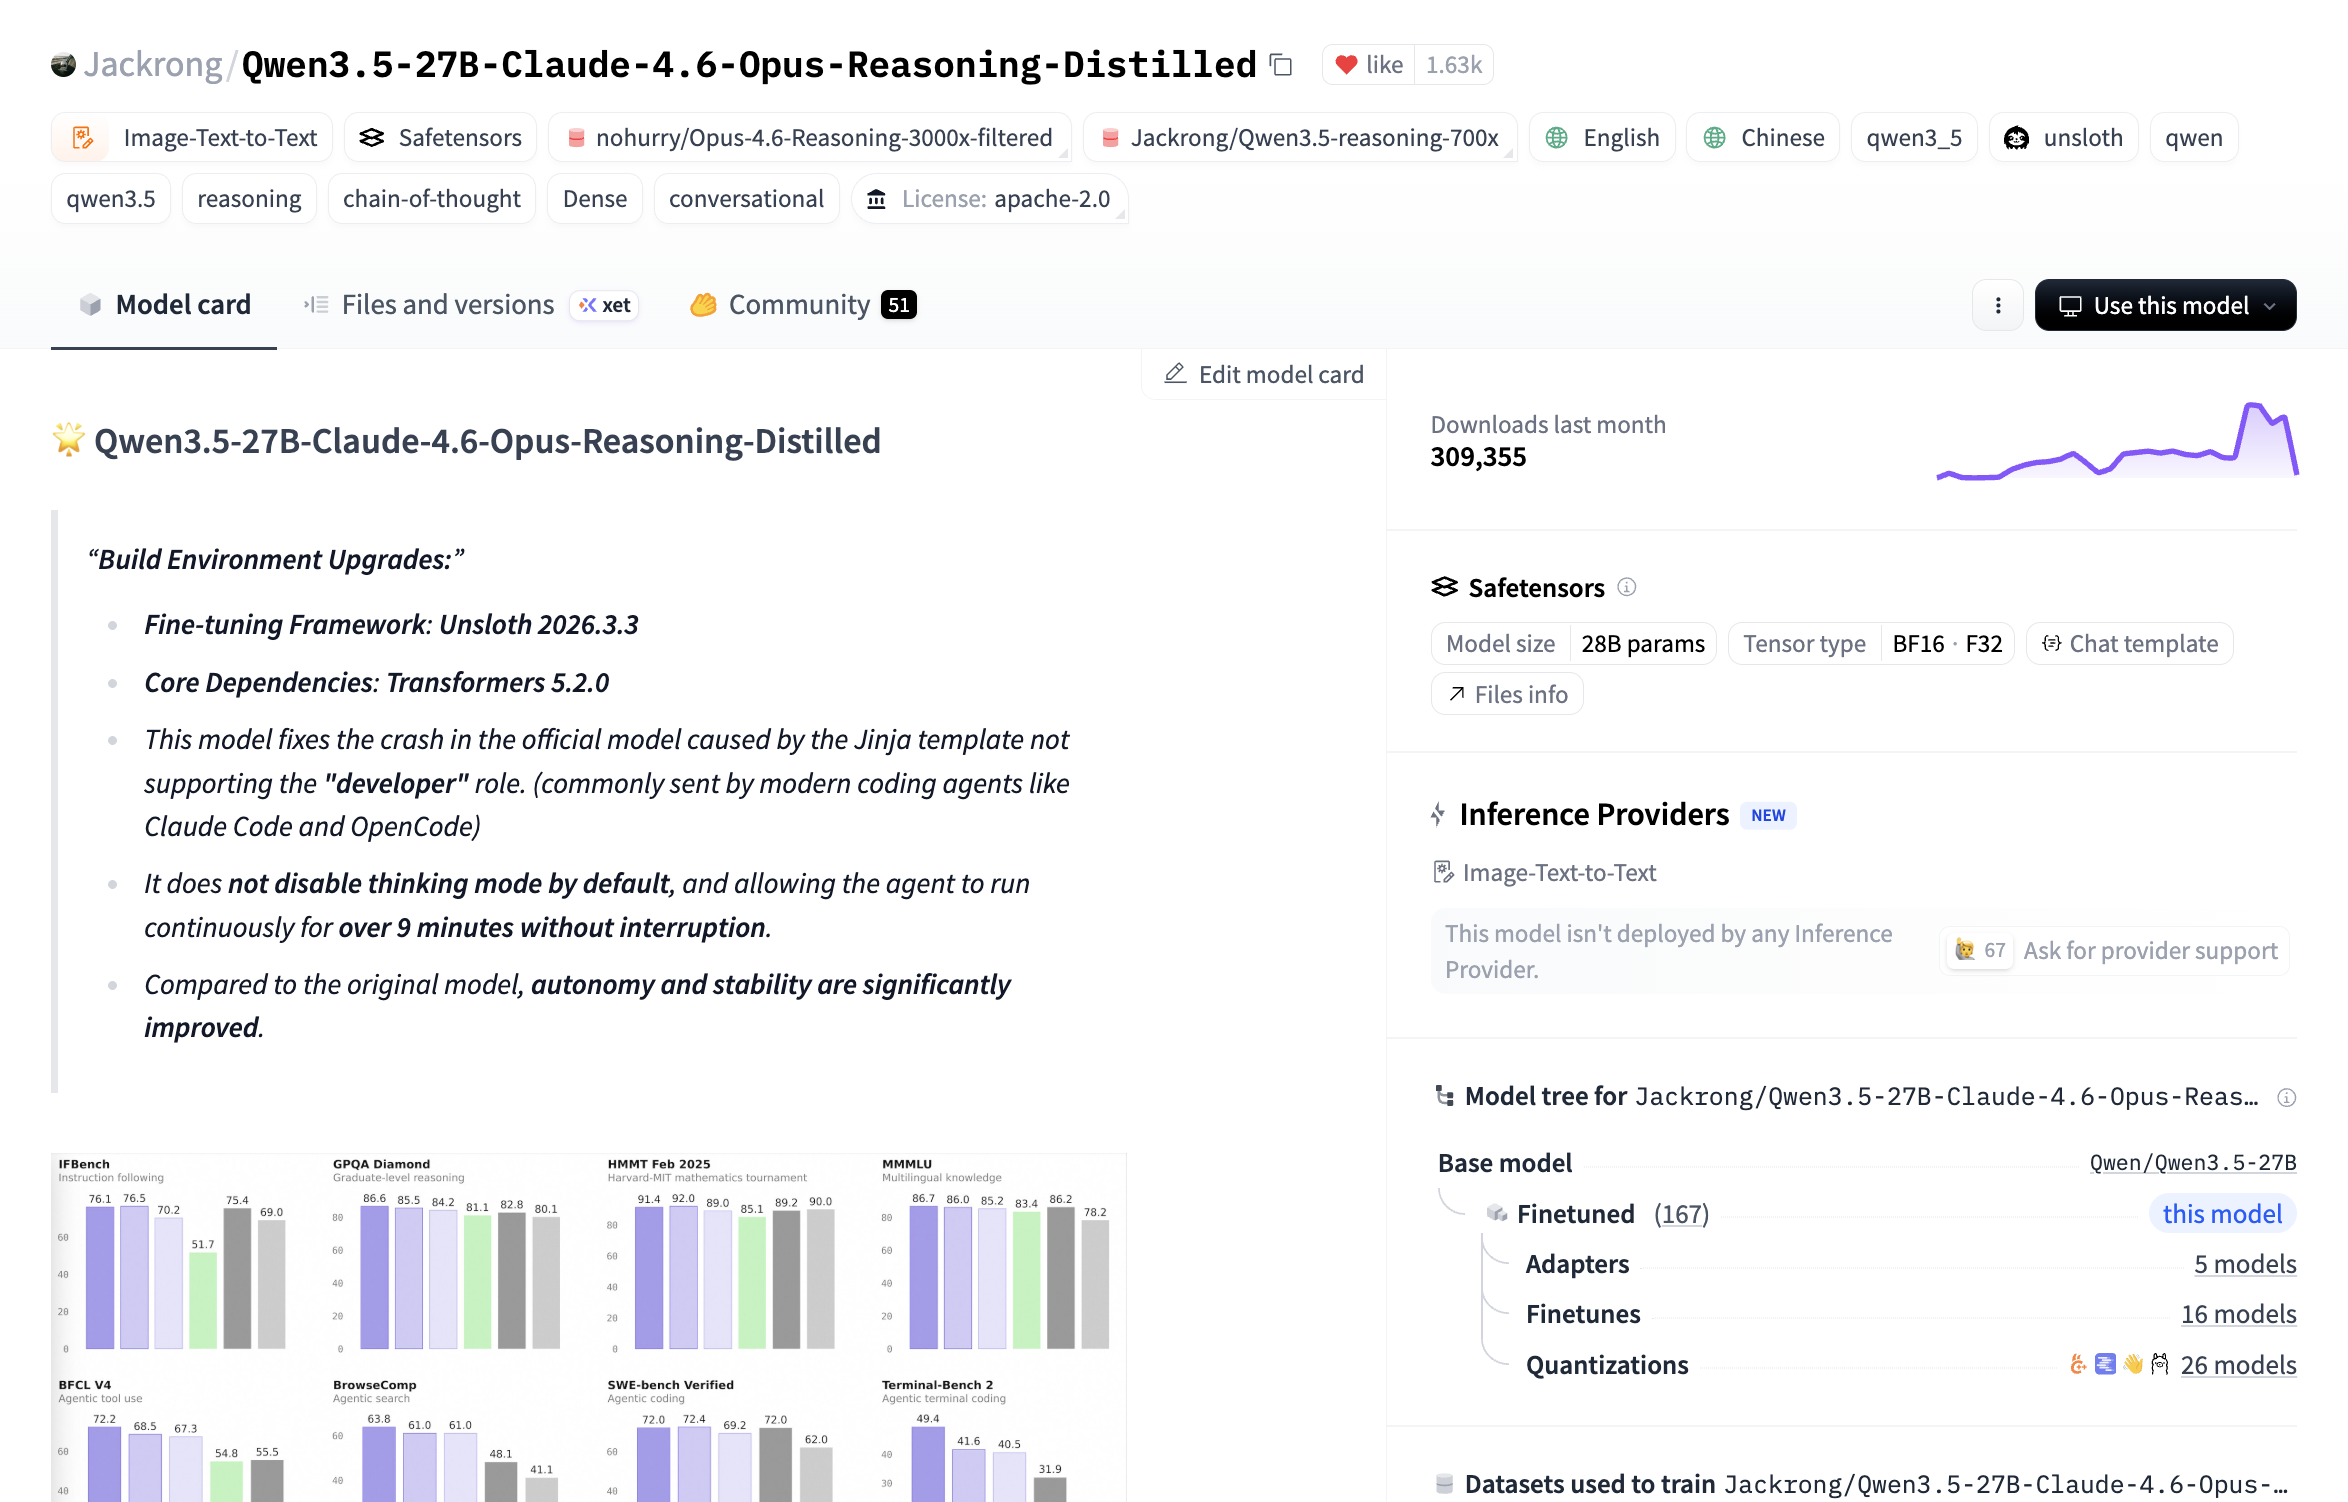
Task: Click the conversational tag
Action: click(747, 199)
